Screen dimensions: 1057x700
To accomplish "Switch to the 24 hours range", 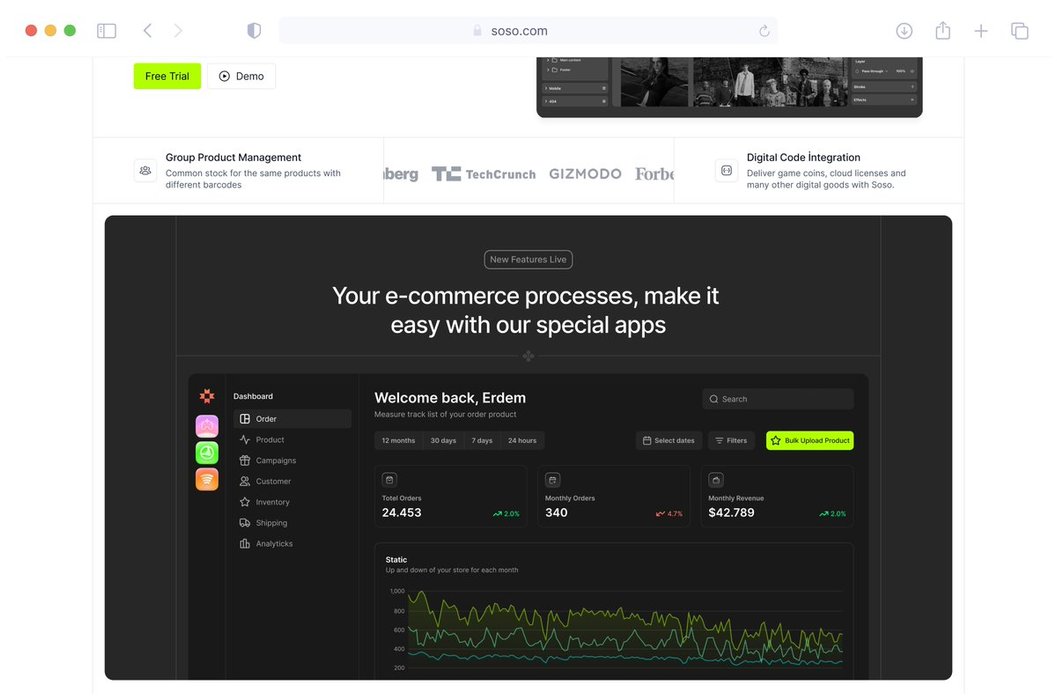I will pyautogui.click(x=522, y=440).
